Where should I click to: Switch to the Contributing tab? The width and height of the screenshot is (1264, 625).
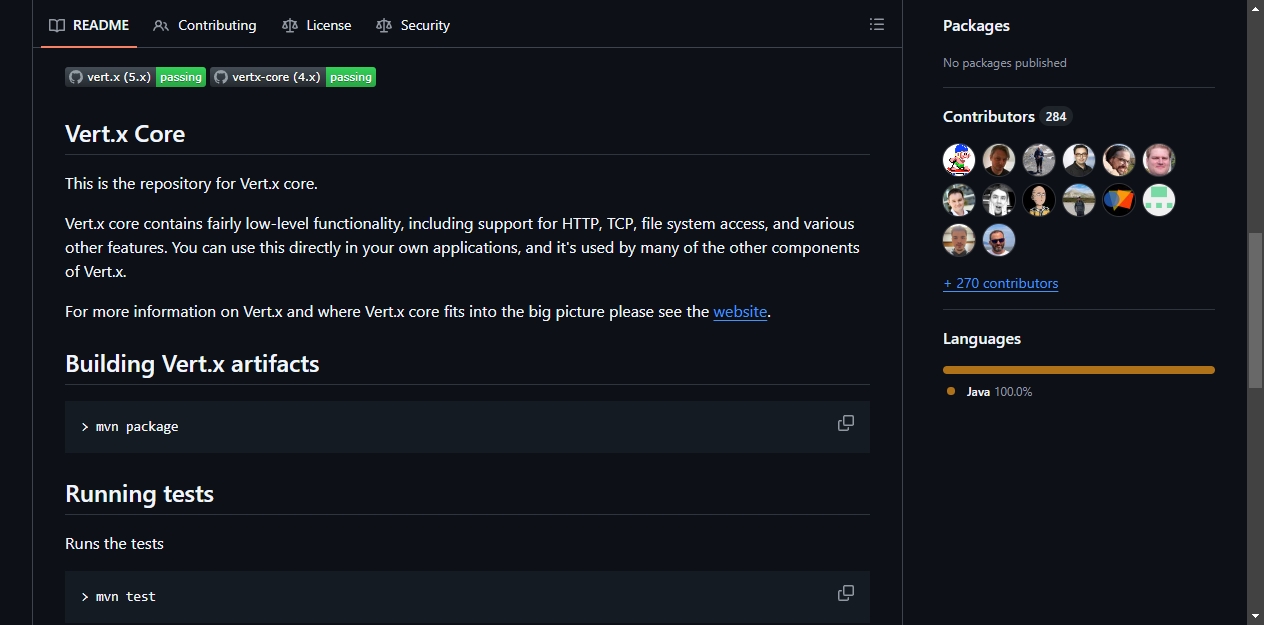[x=205, y=25]
